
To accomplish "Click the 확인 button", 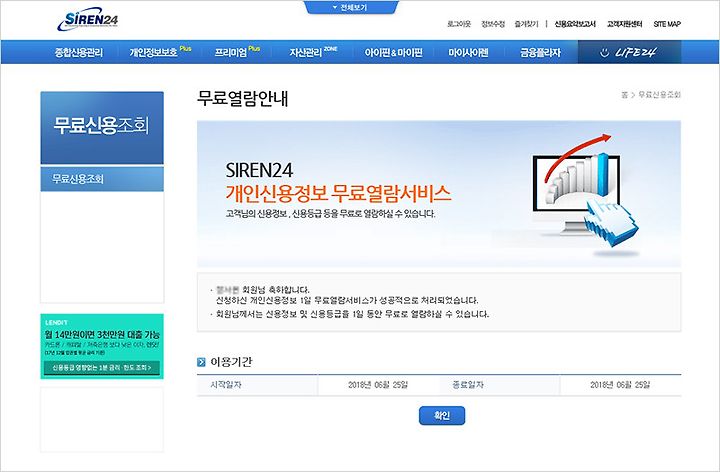I will click(x=442, y=416).
